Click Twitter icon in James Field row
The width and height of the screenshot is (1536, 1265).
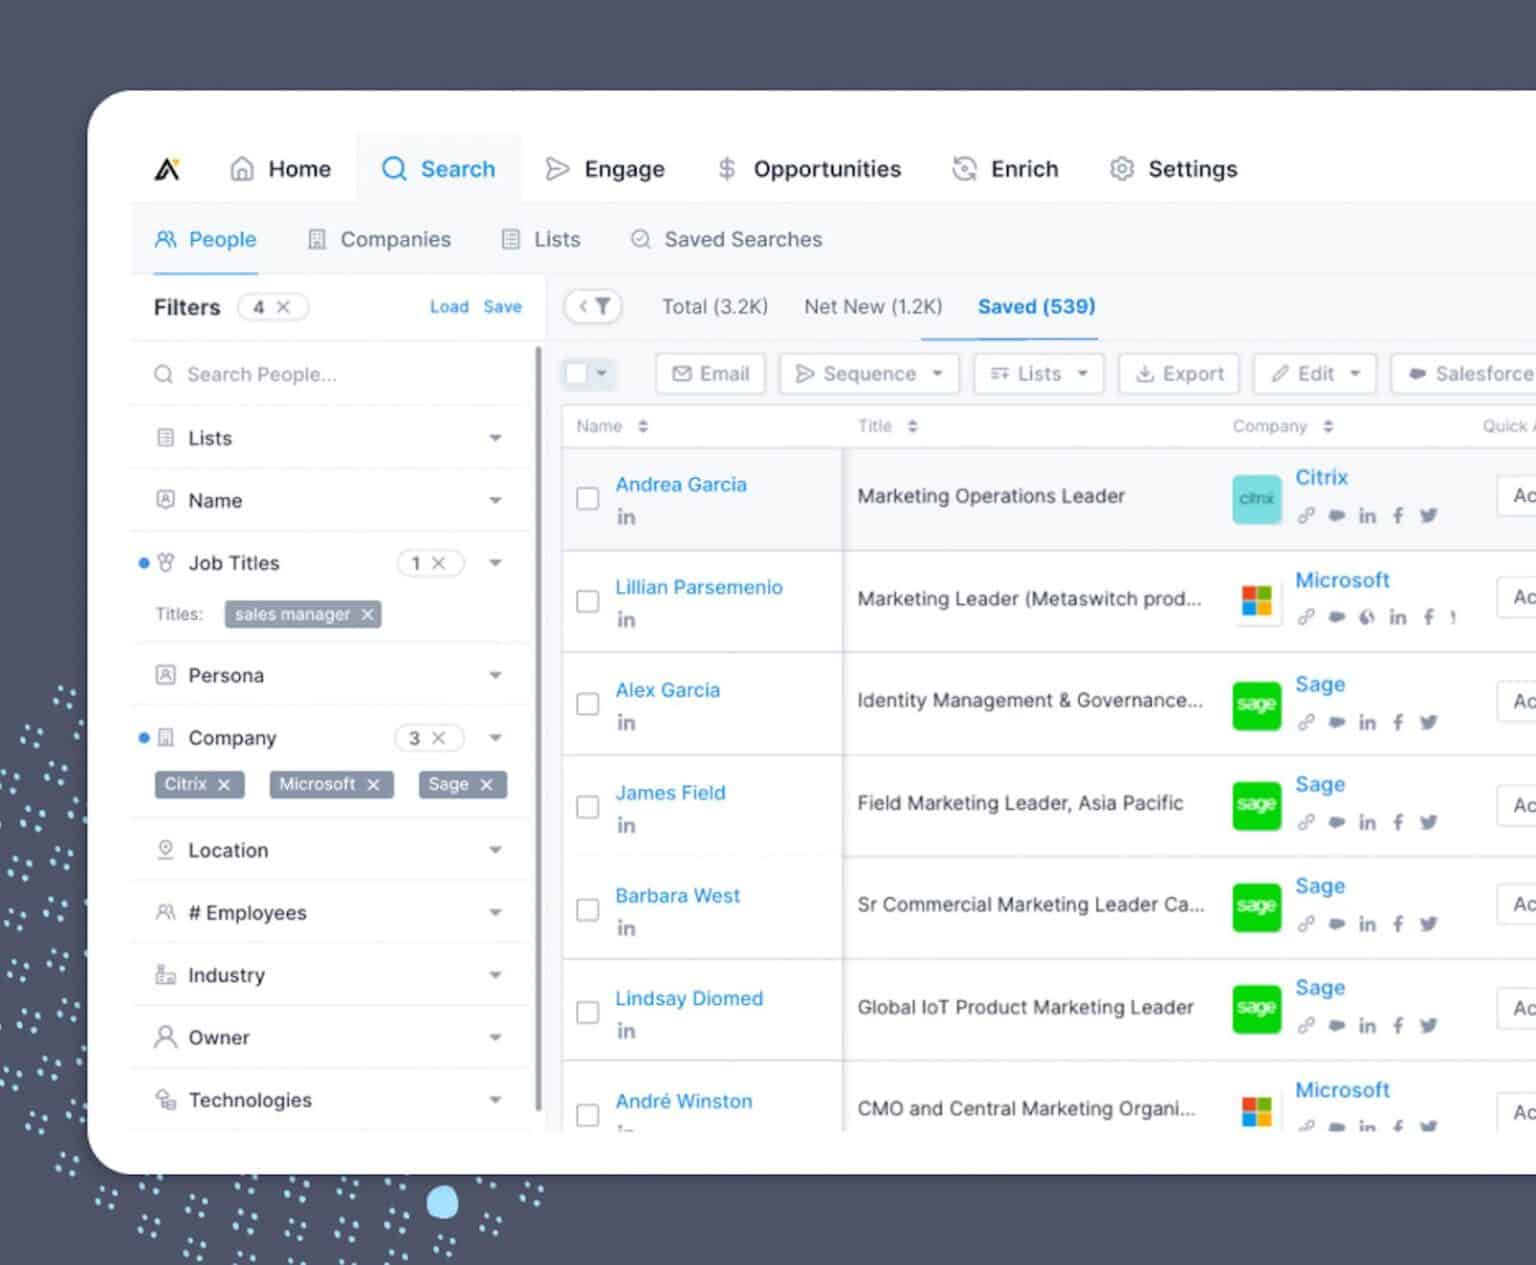click(x=1429, y=822)
